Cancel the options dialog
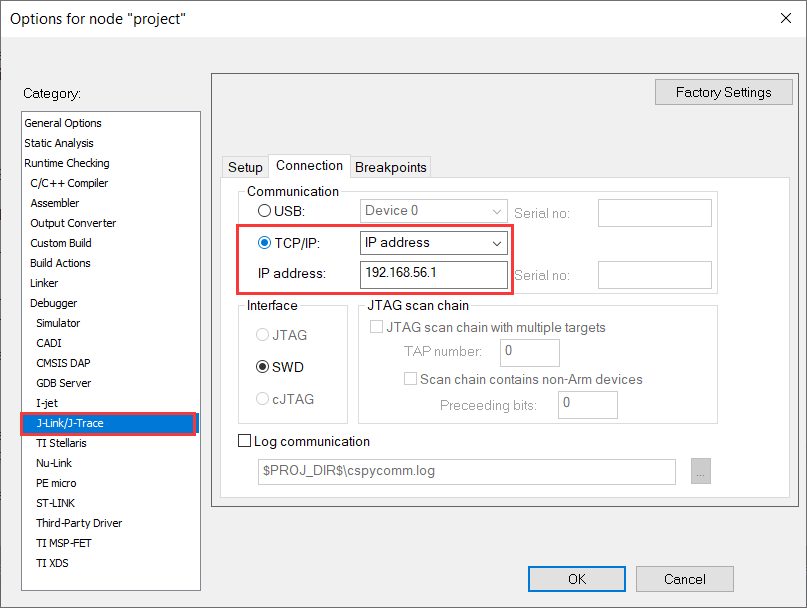The height and width of the screenshot is (608, 807). click(685, 579)
